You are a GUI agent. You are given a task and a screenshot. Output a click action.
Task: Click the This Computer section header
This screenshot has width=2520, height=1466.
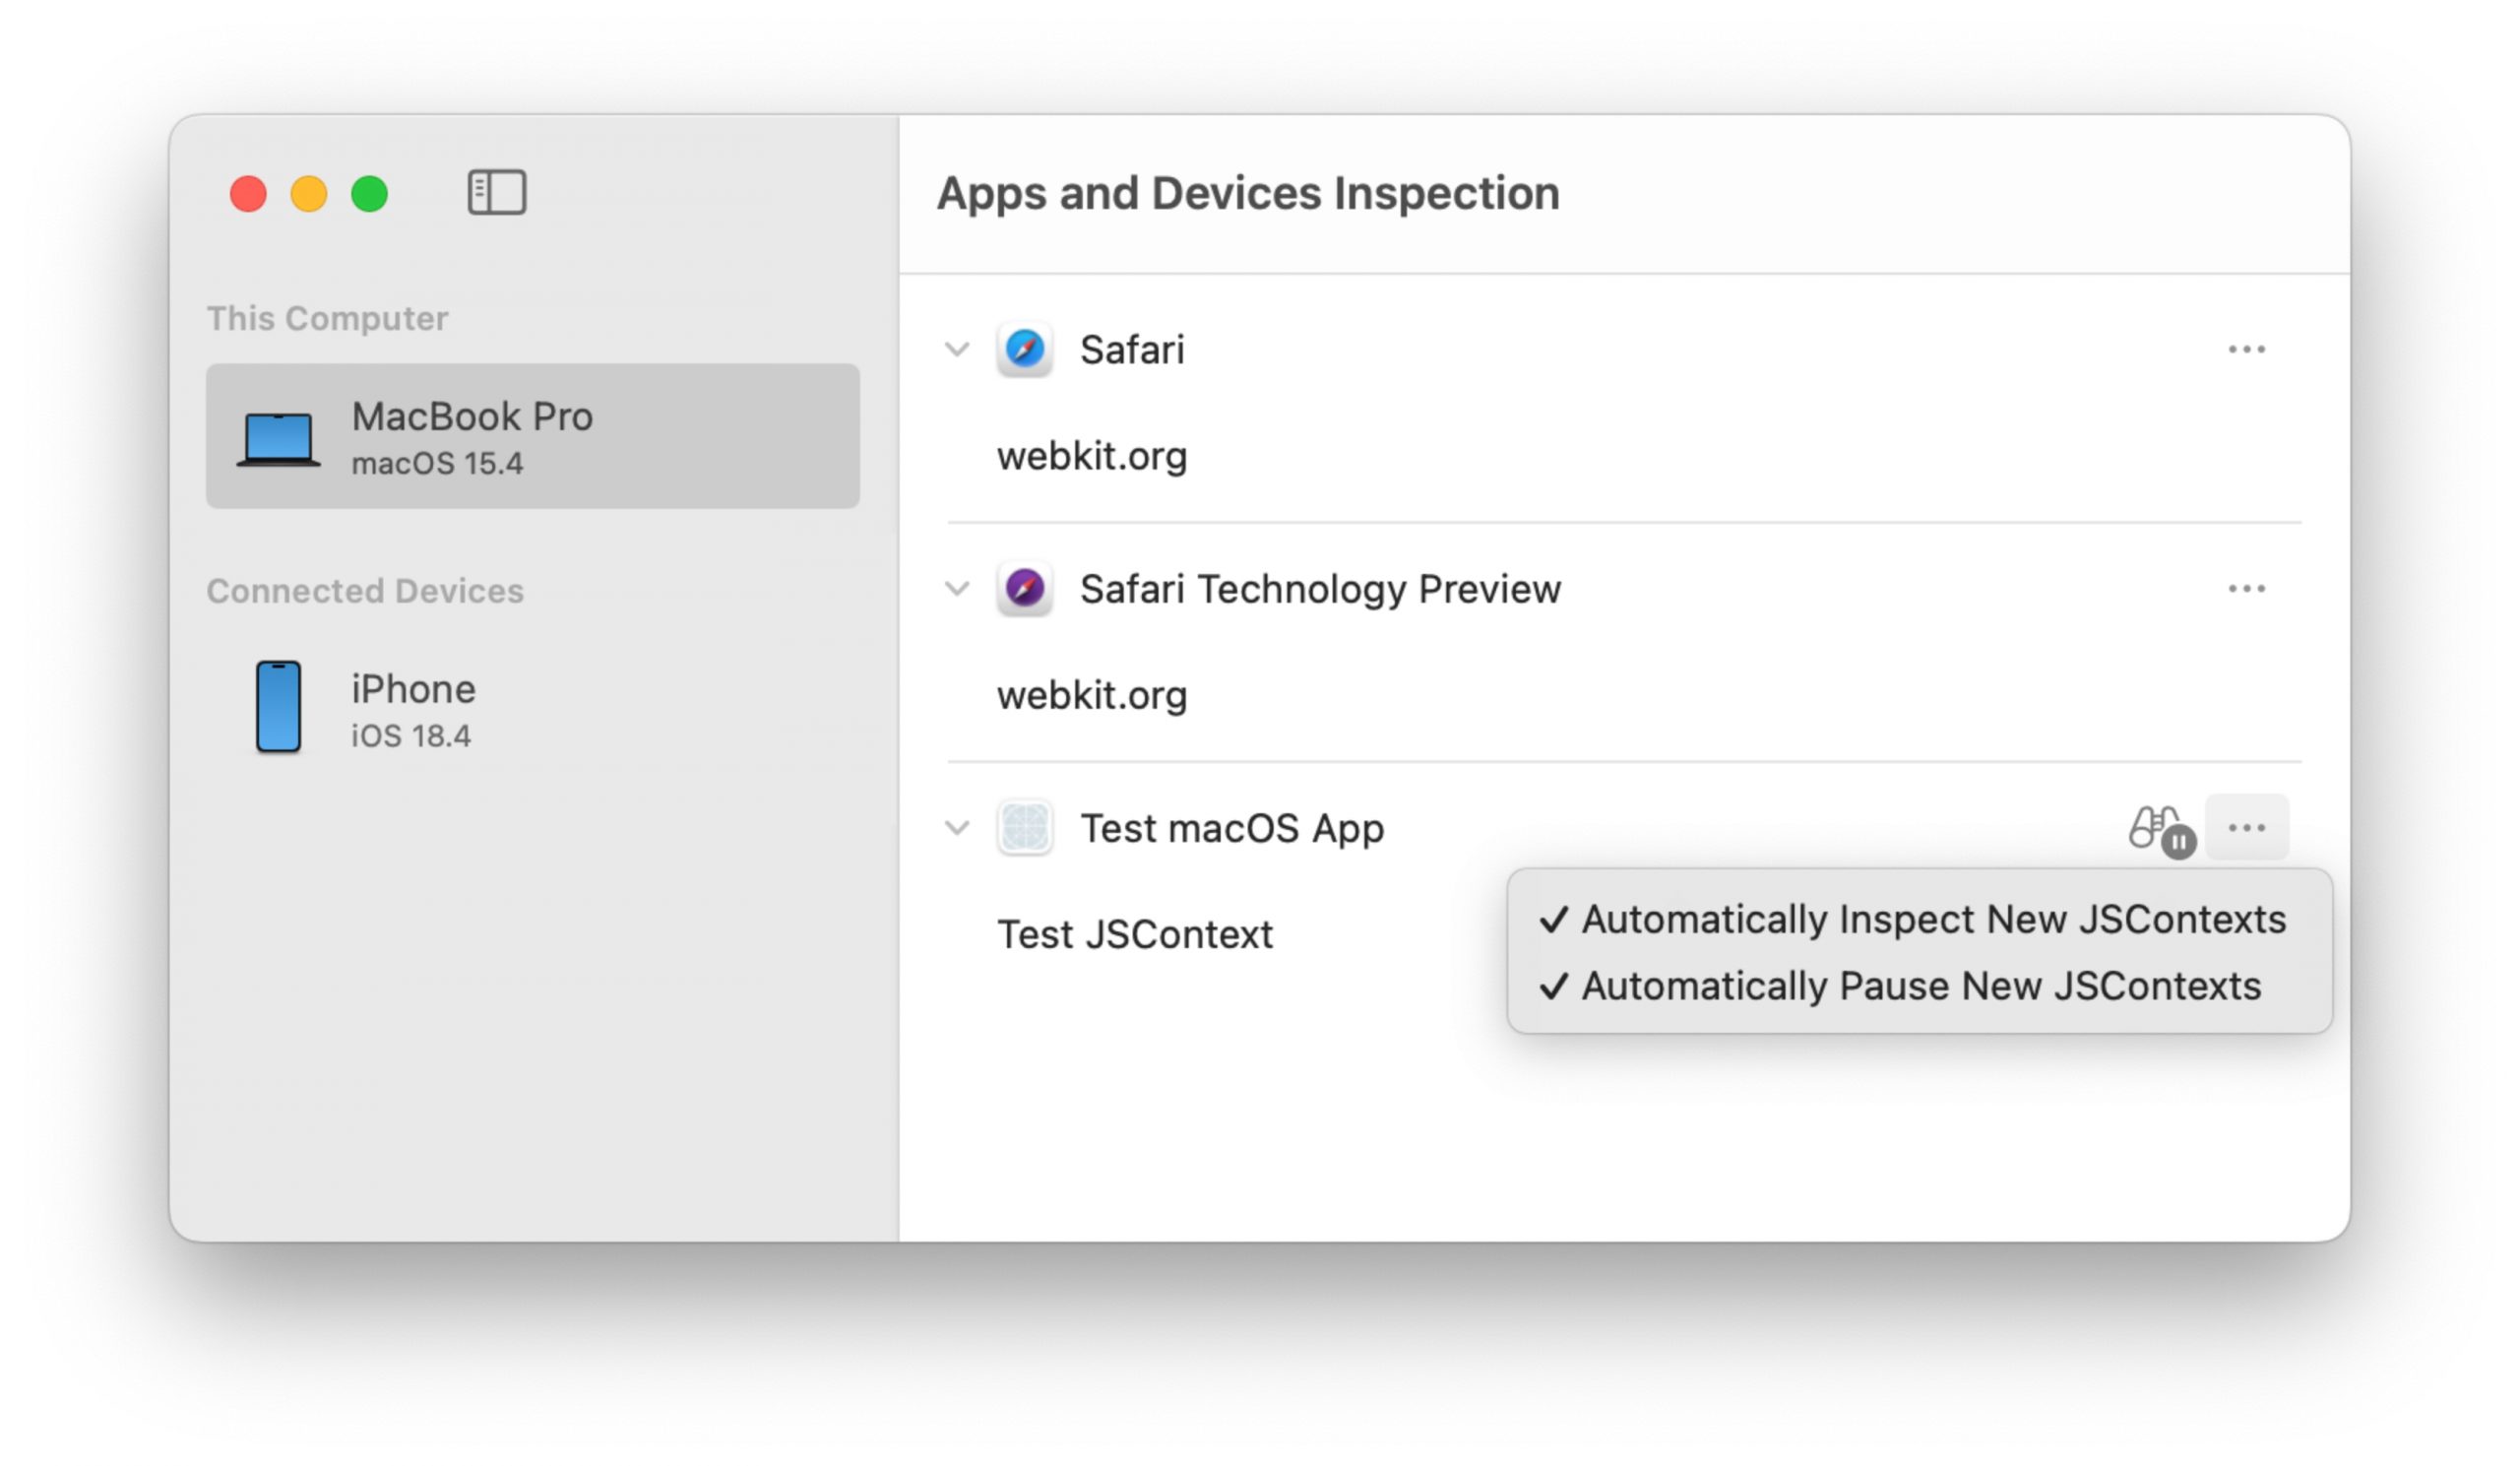point(327,318)
